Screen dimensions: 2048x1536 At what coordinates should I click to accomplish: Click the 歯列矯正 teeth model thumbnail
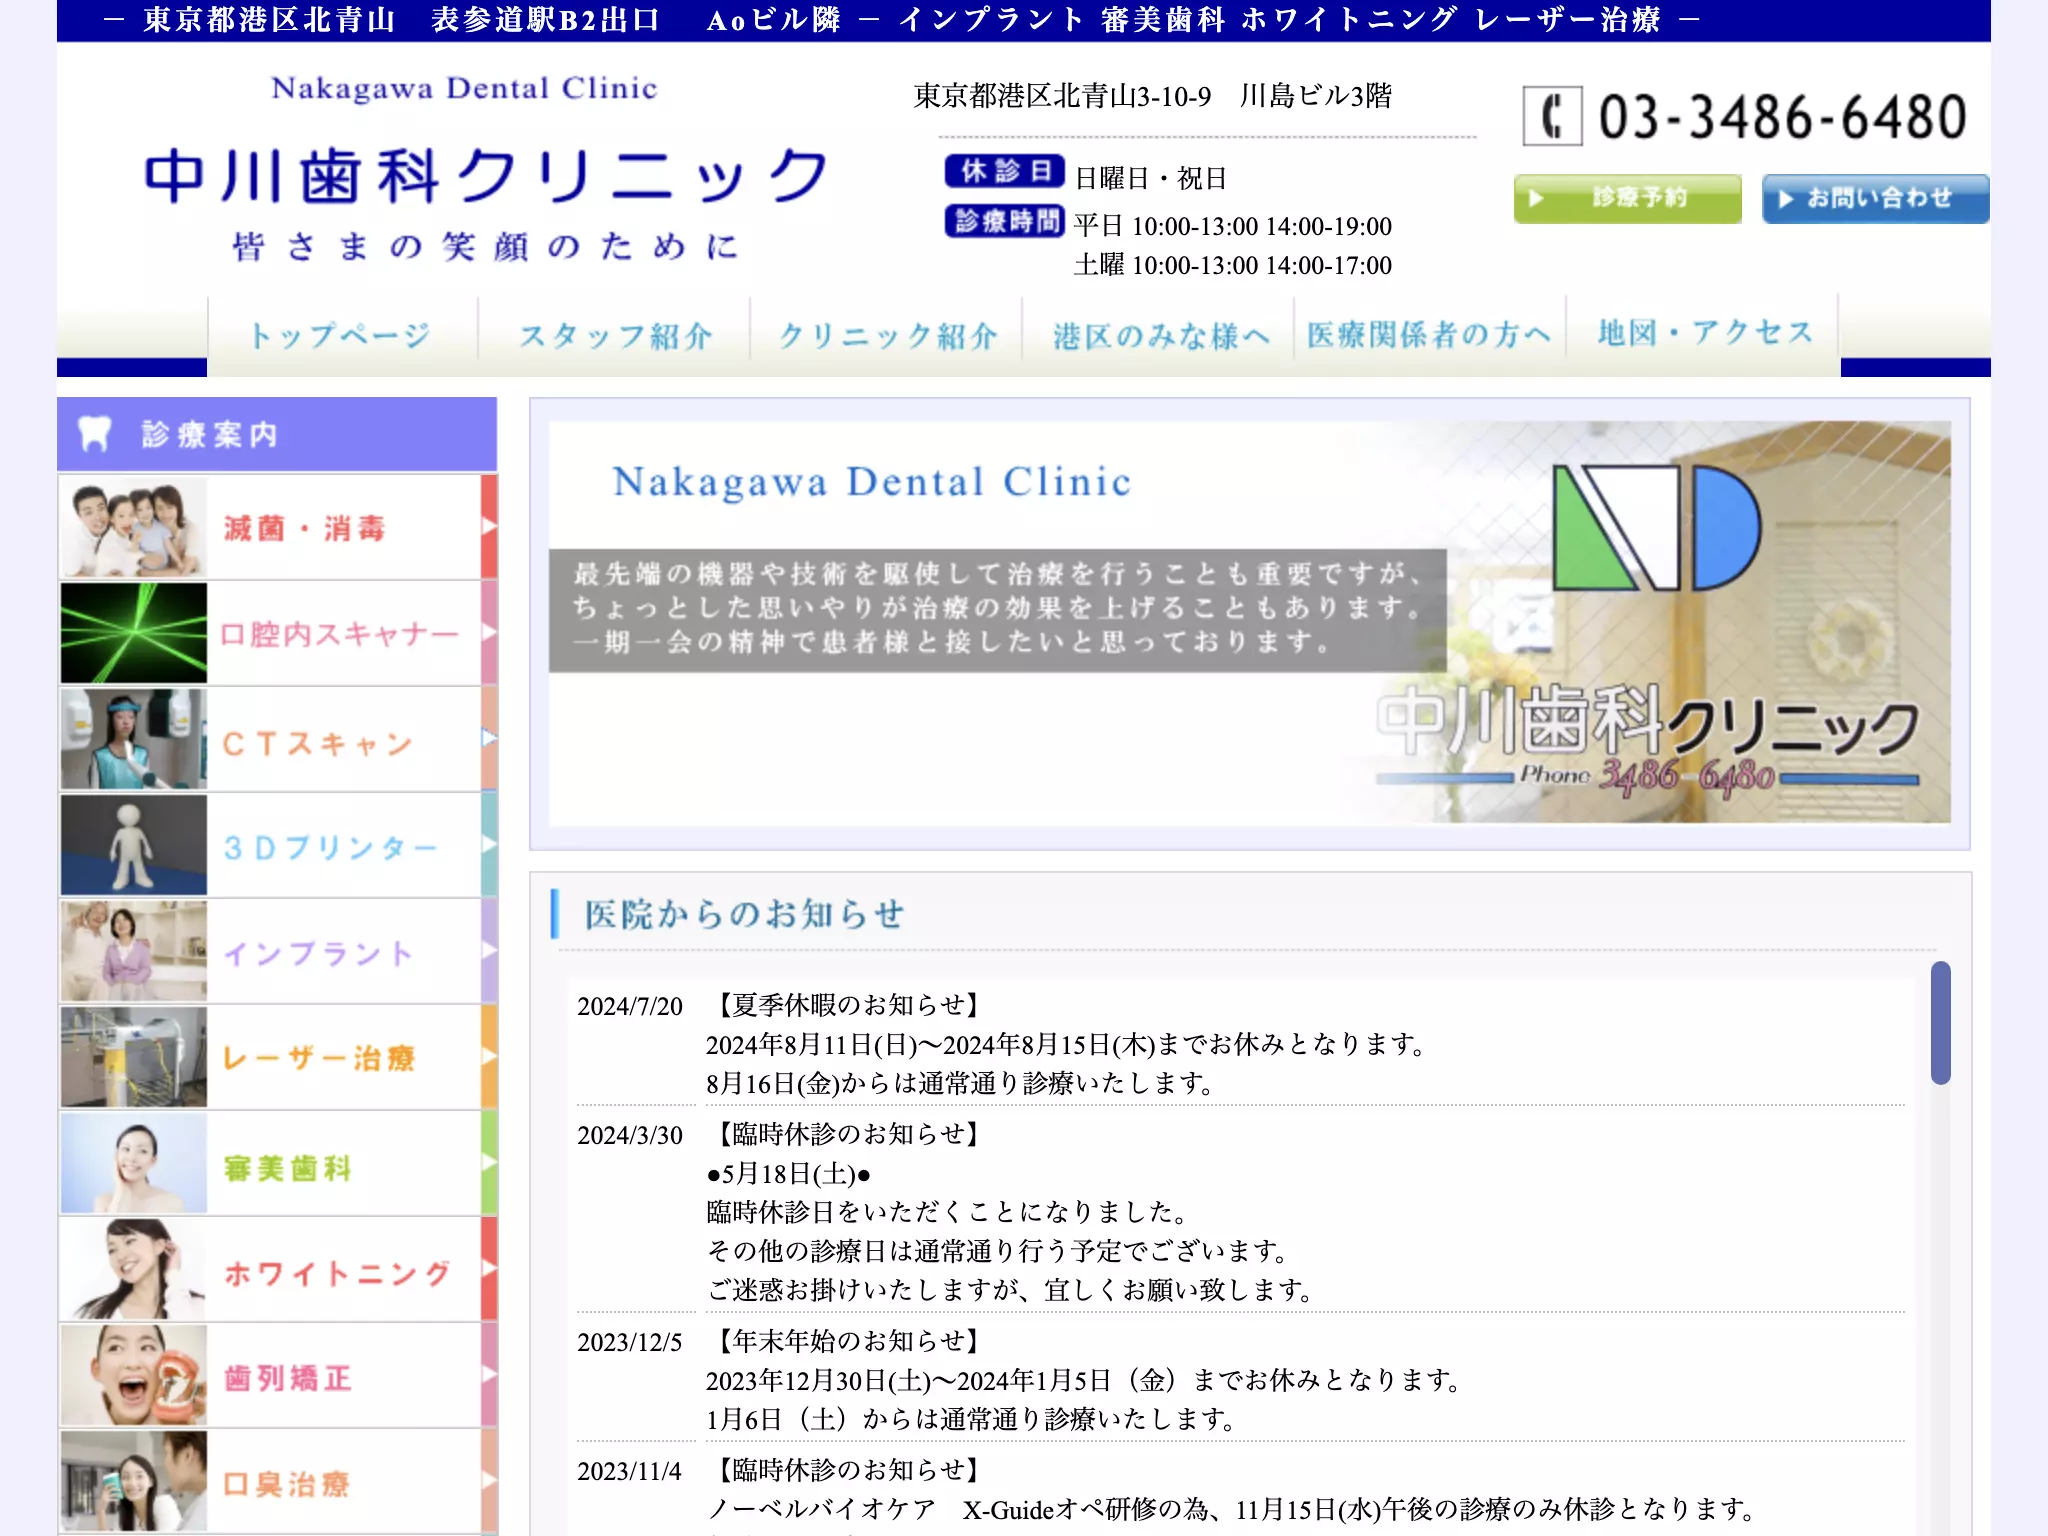click(134, 1375)
